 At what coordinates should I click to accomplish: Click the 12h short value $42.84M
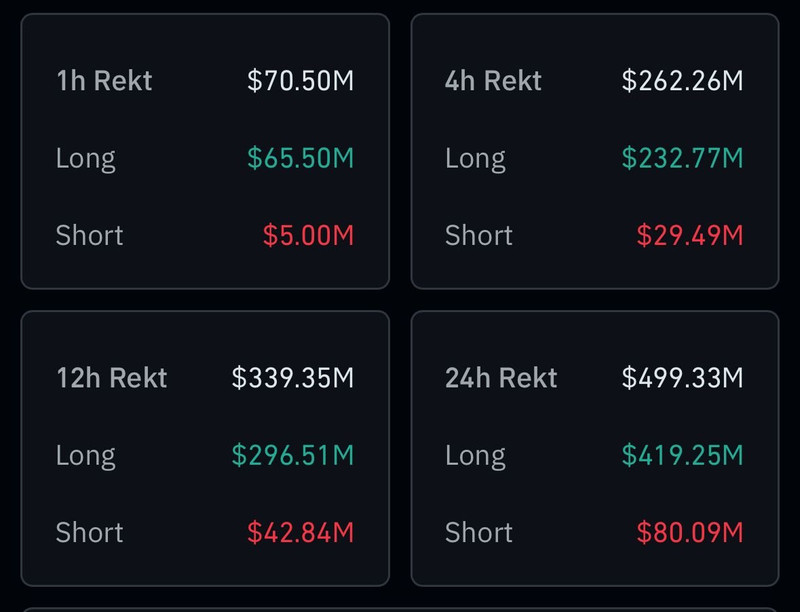[x=300, y=532]
